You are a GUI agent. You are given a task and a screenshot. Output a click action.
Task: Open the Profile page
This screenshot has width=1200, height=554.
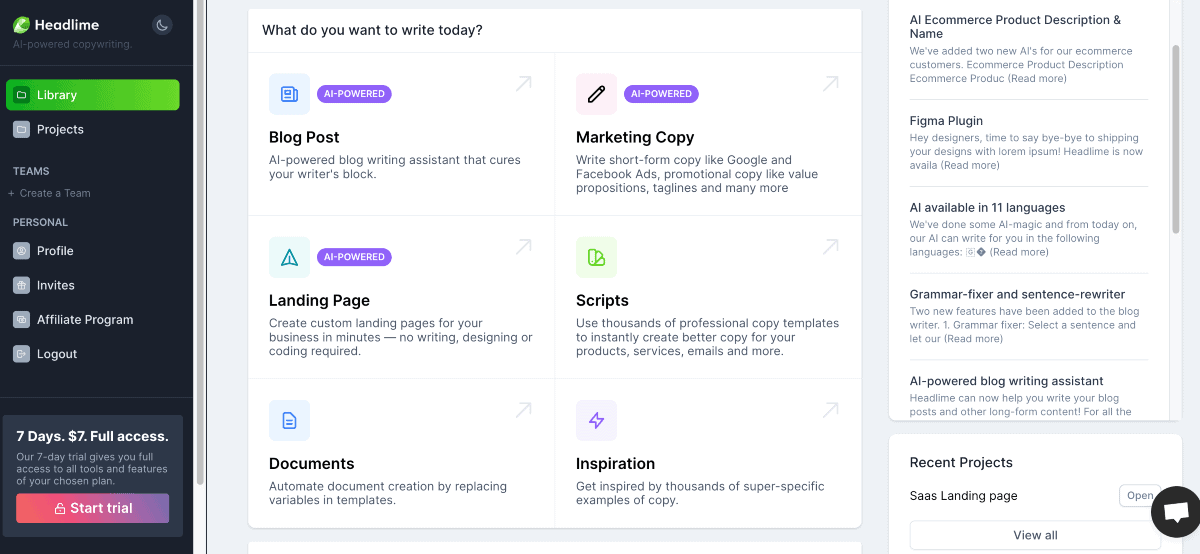[55, 251]
